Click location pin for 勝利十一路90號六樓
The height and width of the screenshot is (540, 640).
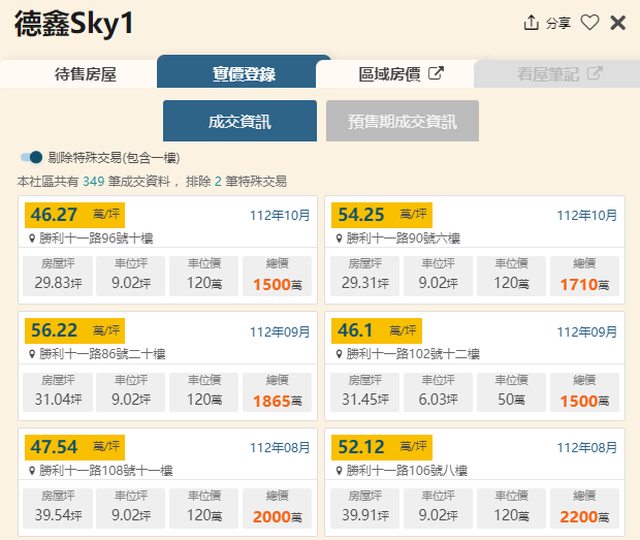pyautogui.click(x=340, y=239)
